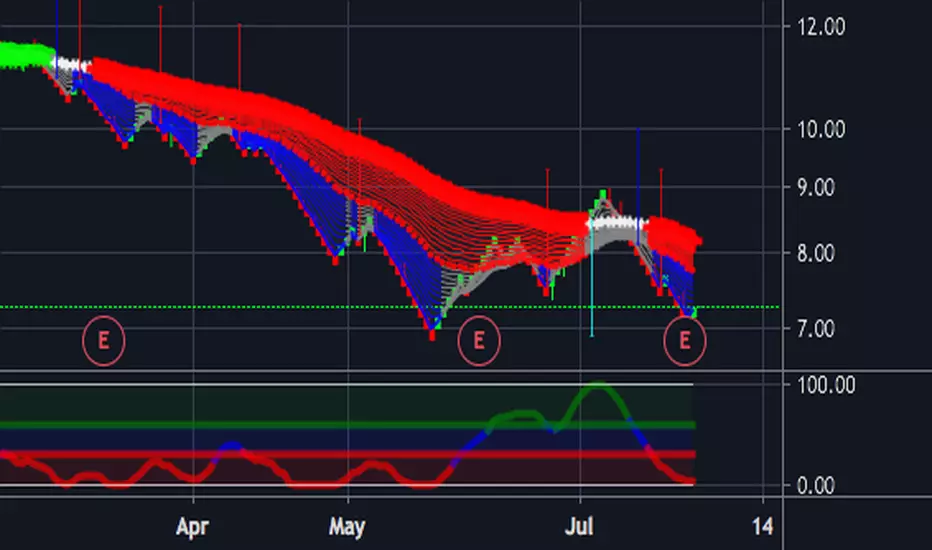This screenshot has width=932, height=550.
Task: Open the earnings marker E in mid July
Action: pyautogui.click(x=685, y=341)
